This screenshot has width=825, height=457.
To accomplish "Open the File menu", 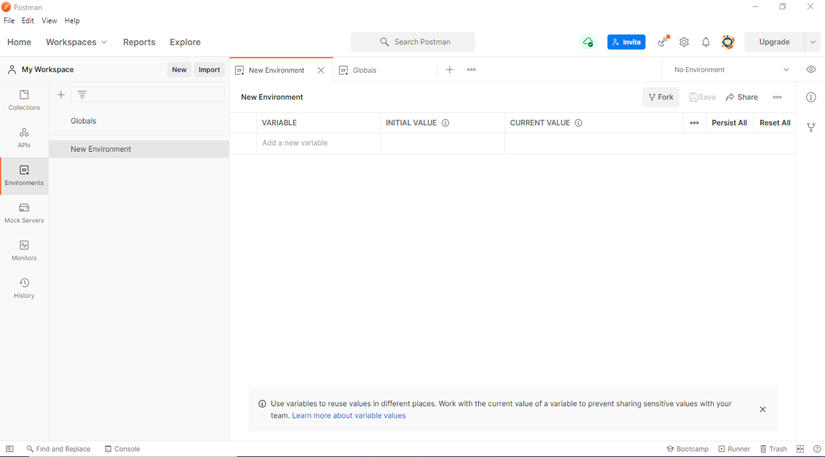I will (9, 21).
